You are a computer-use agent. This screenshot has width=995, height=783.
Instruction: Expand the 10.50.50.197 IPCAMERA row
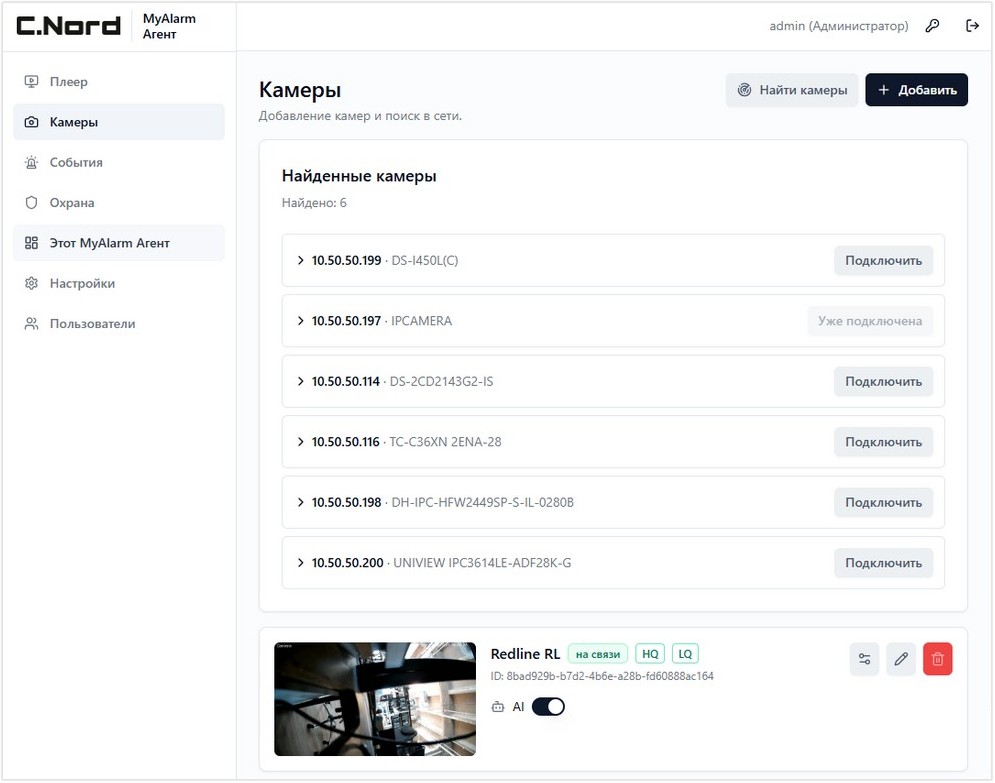pyautogui.click(x=301, y=321)
